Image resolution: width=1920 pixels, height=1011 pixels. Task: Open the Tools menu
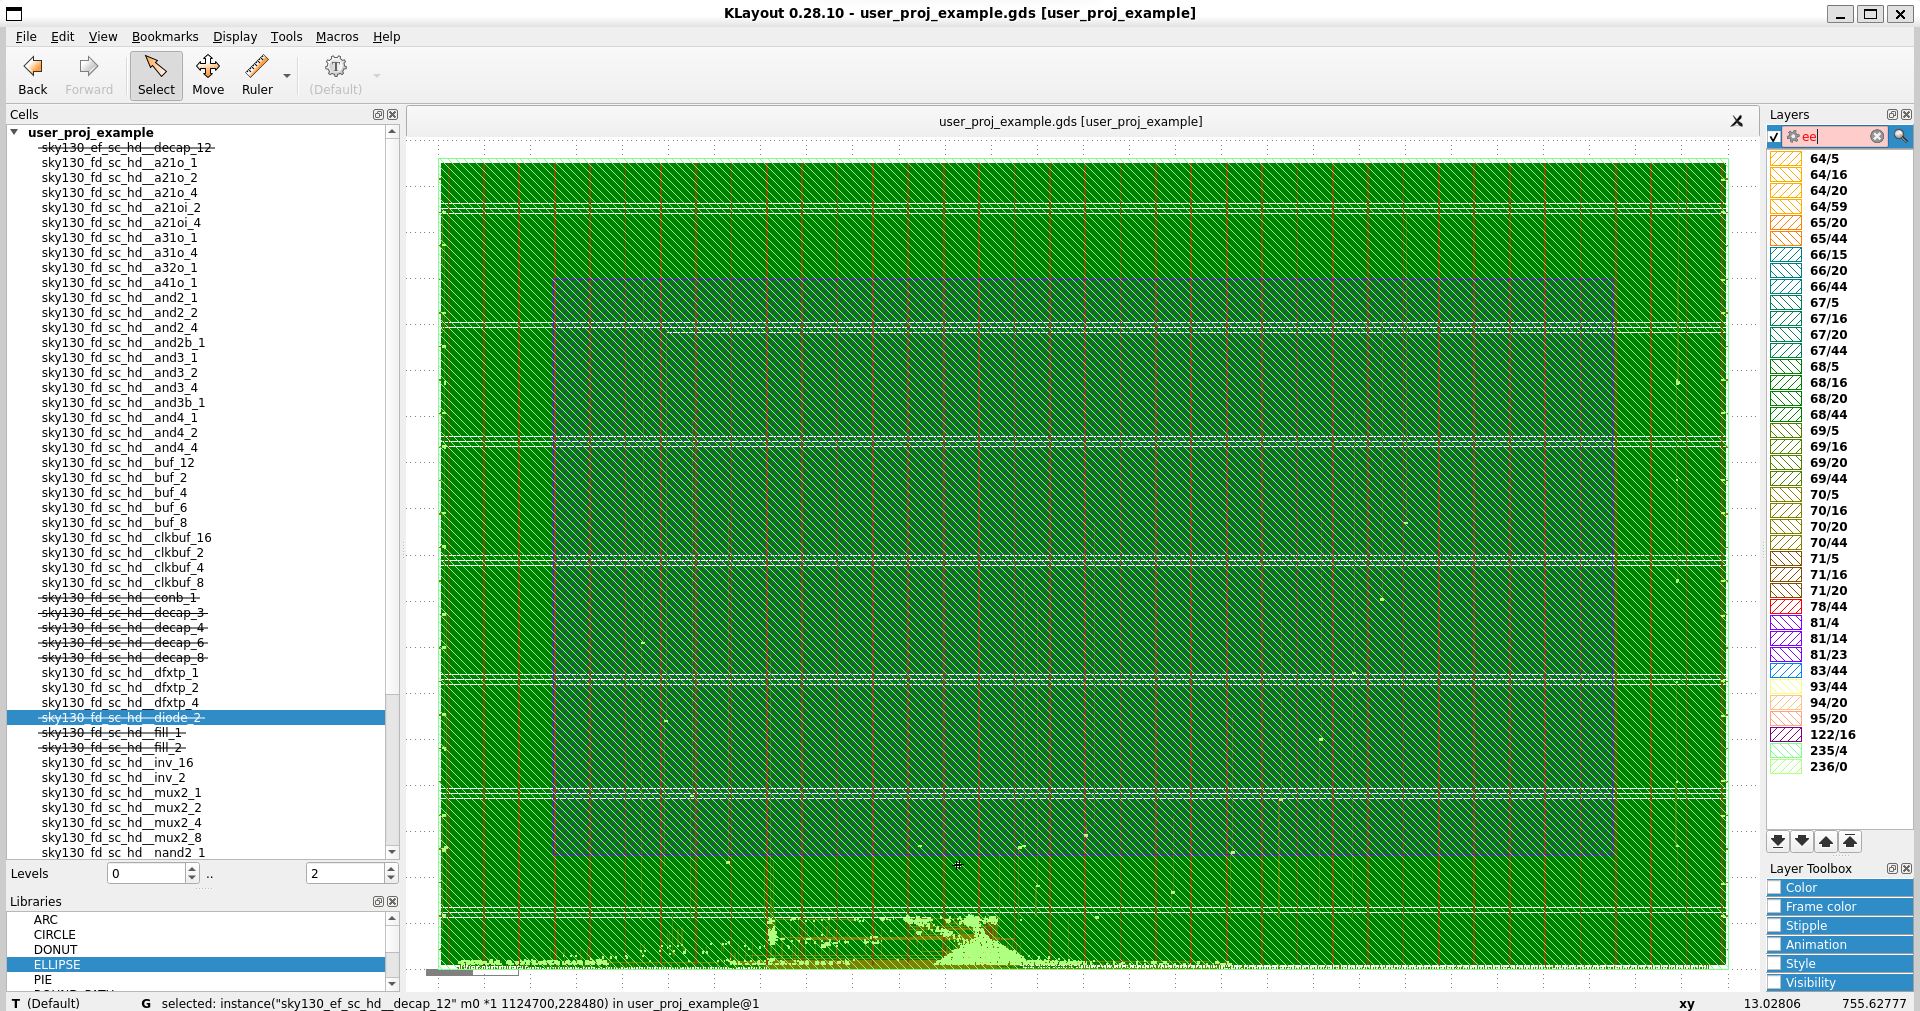coord(286,37)
